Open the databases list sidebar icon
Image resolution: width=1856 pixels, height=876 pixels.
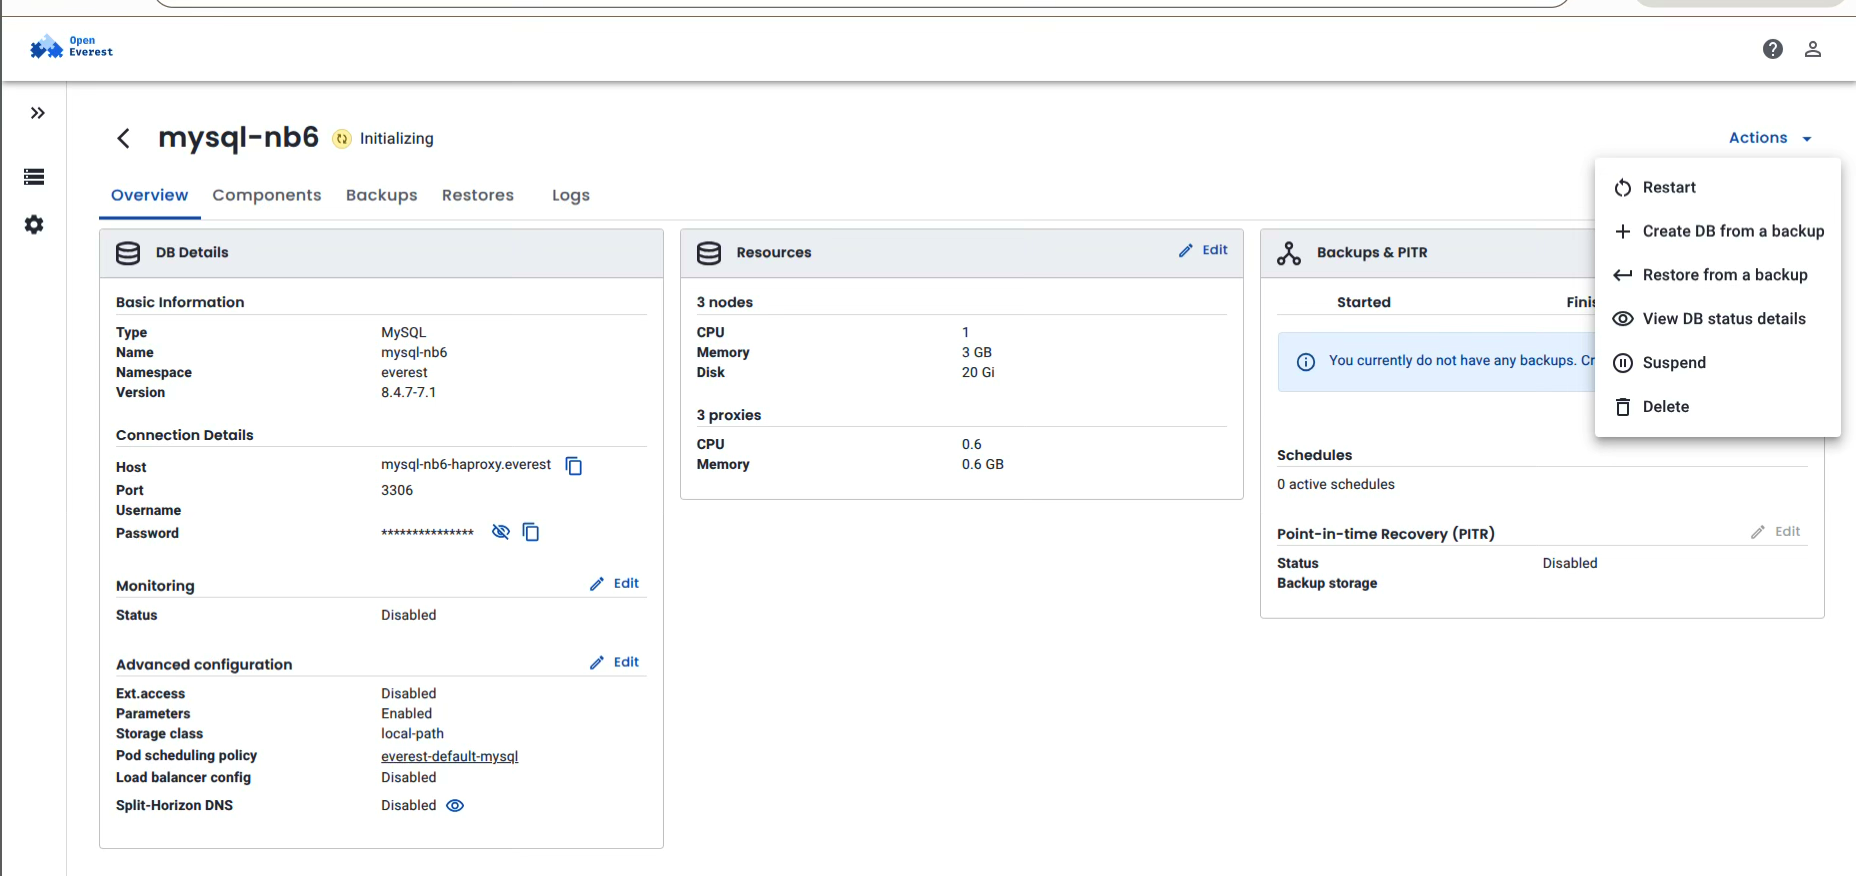(34, 177)
